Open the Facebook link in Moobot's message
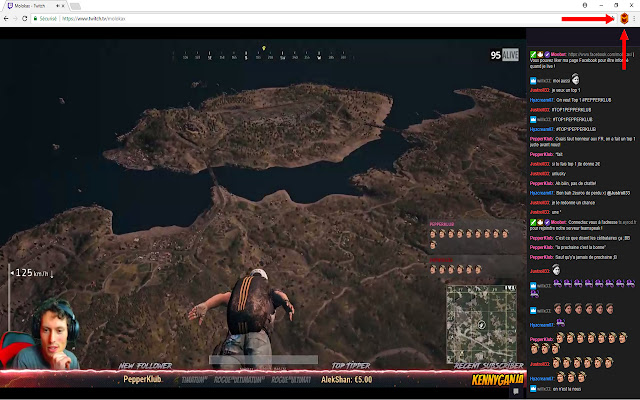Viewport: 640px width, 400px height. pyautogui.click(x=600, y=54)
